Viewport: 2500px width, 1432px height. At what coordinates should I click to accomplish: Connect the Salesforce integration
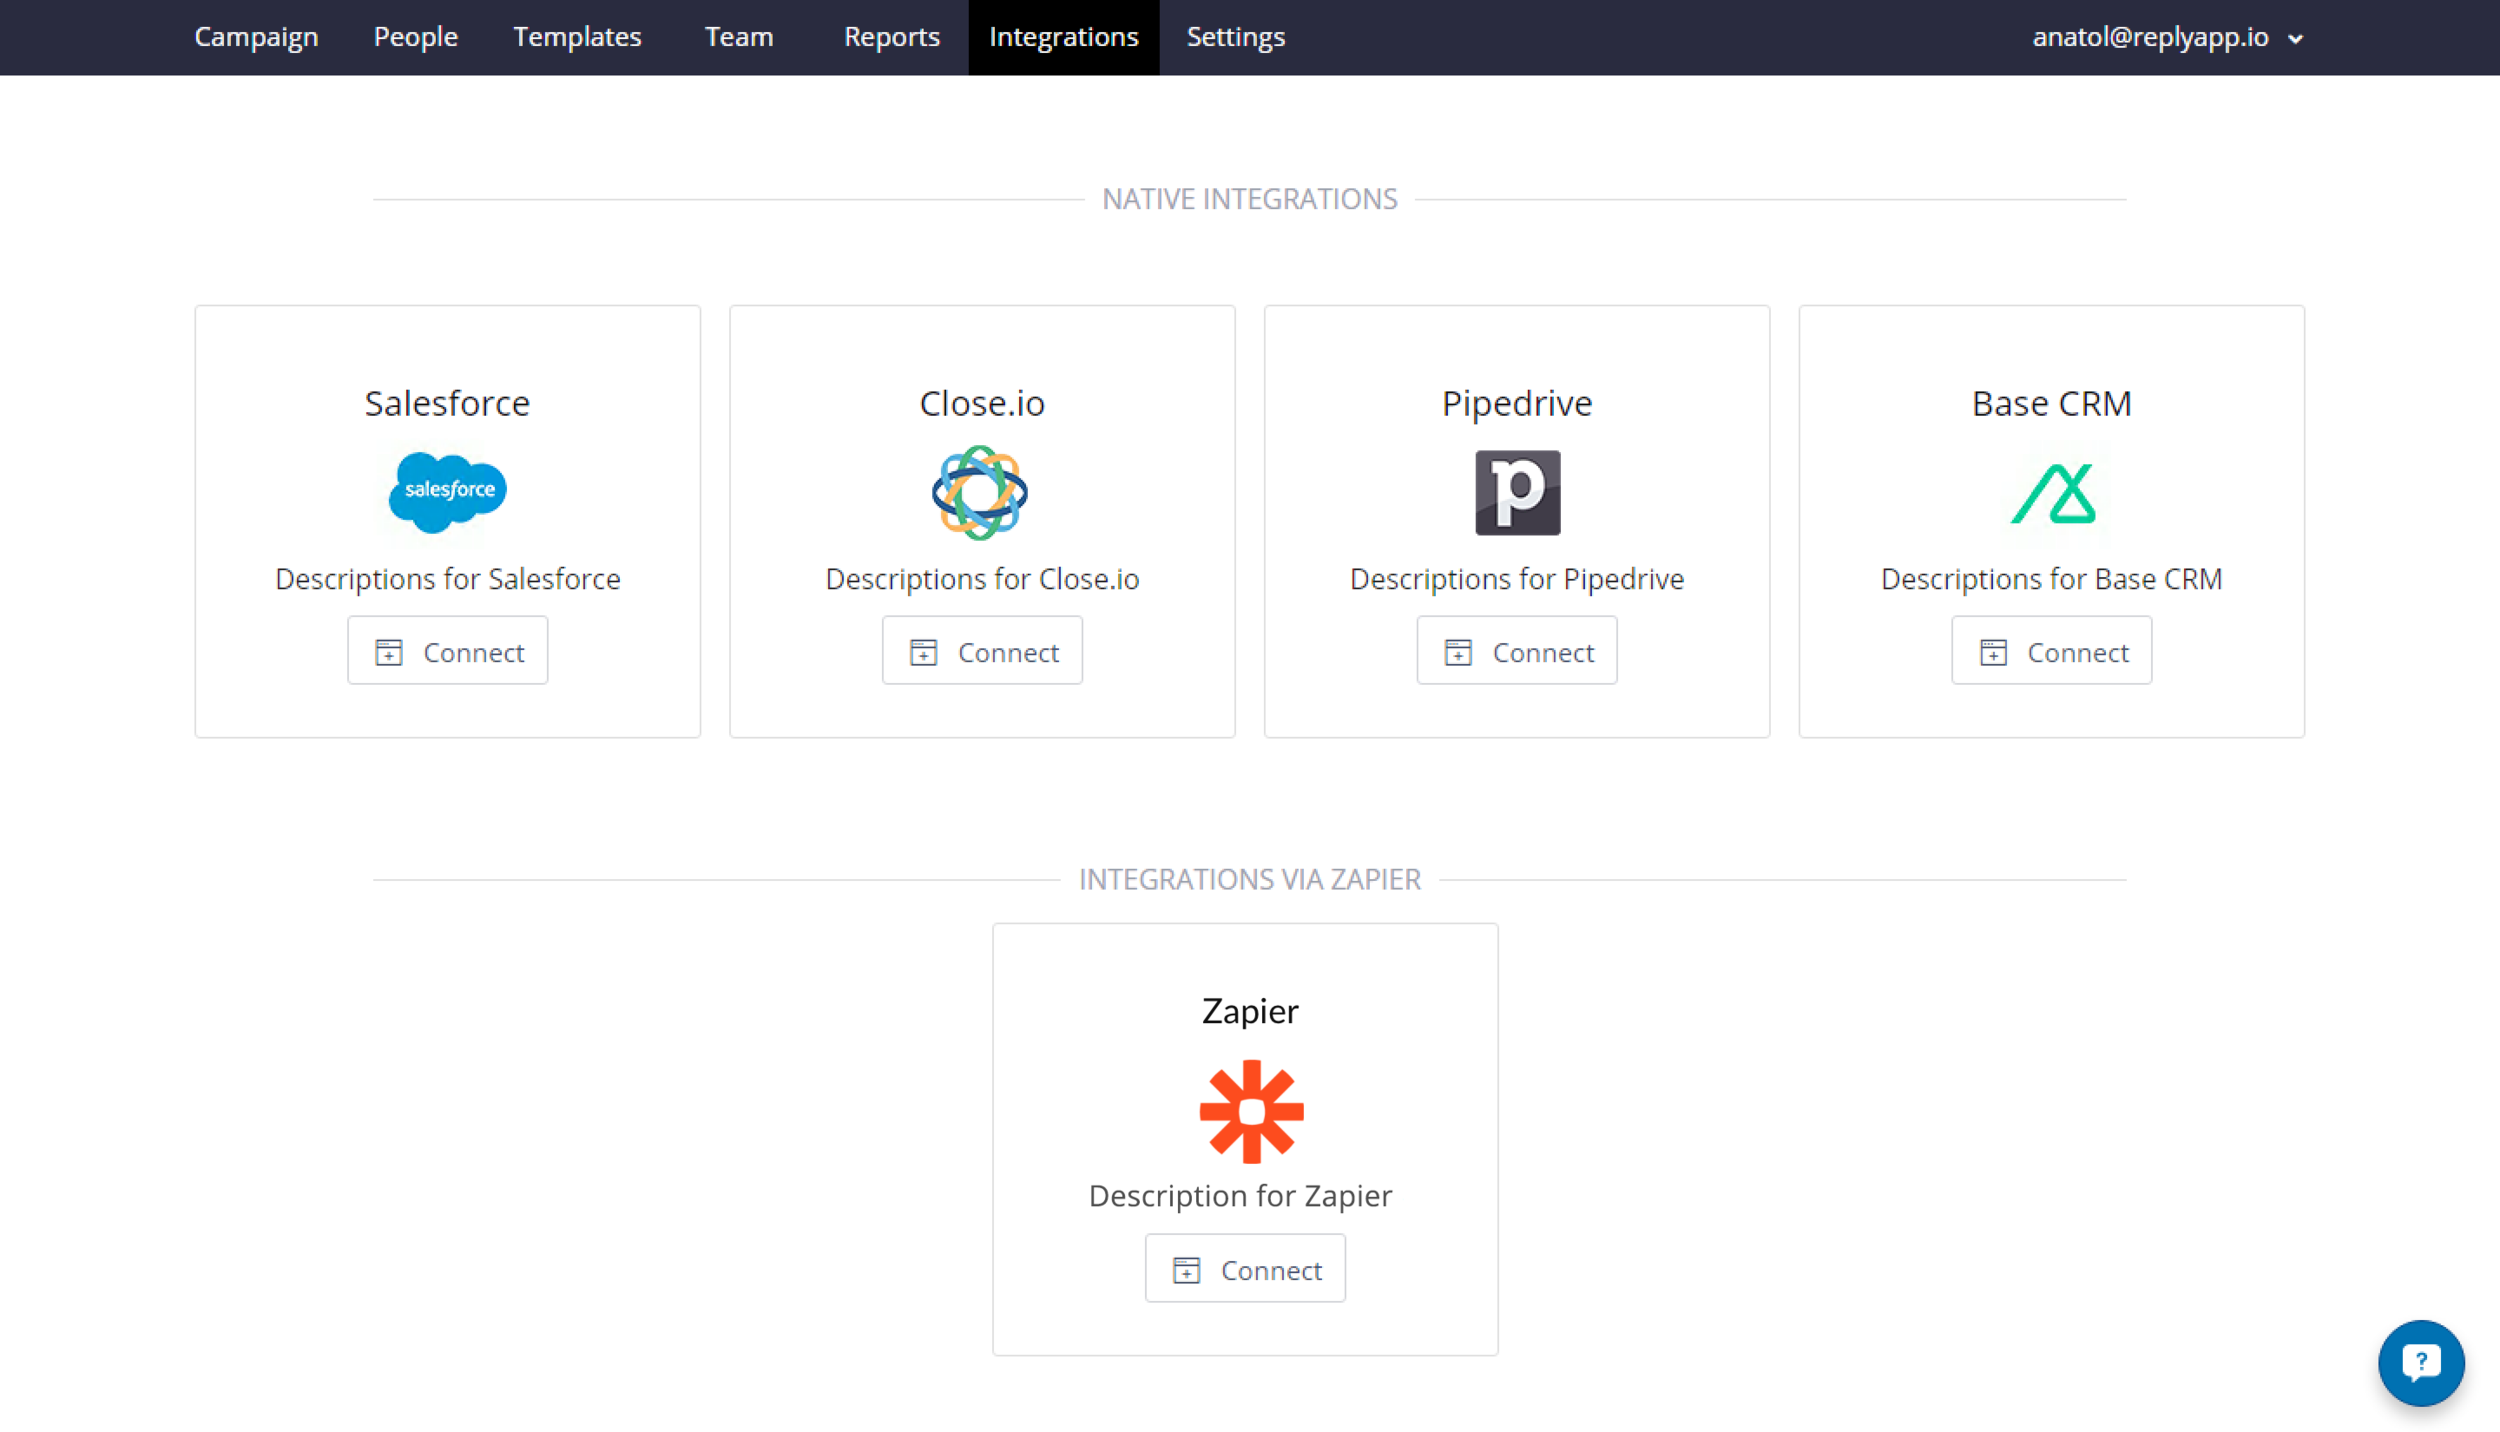point(448,651)
